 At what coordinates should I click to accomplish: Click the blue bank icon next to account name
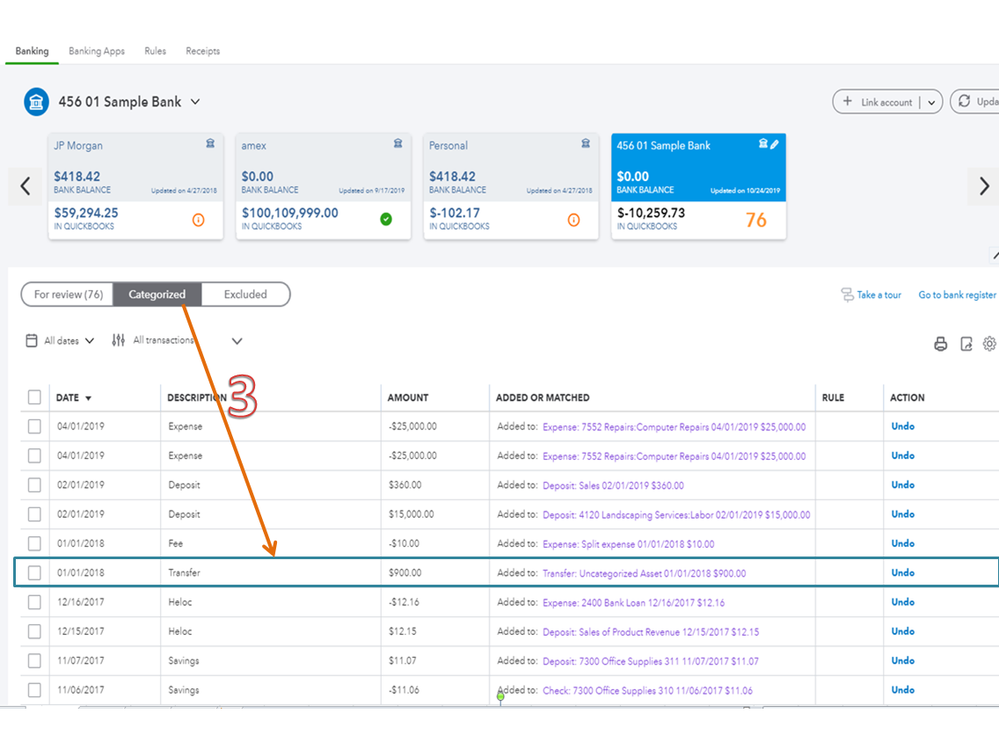coord(36,102)
